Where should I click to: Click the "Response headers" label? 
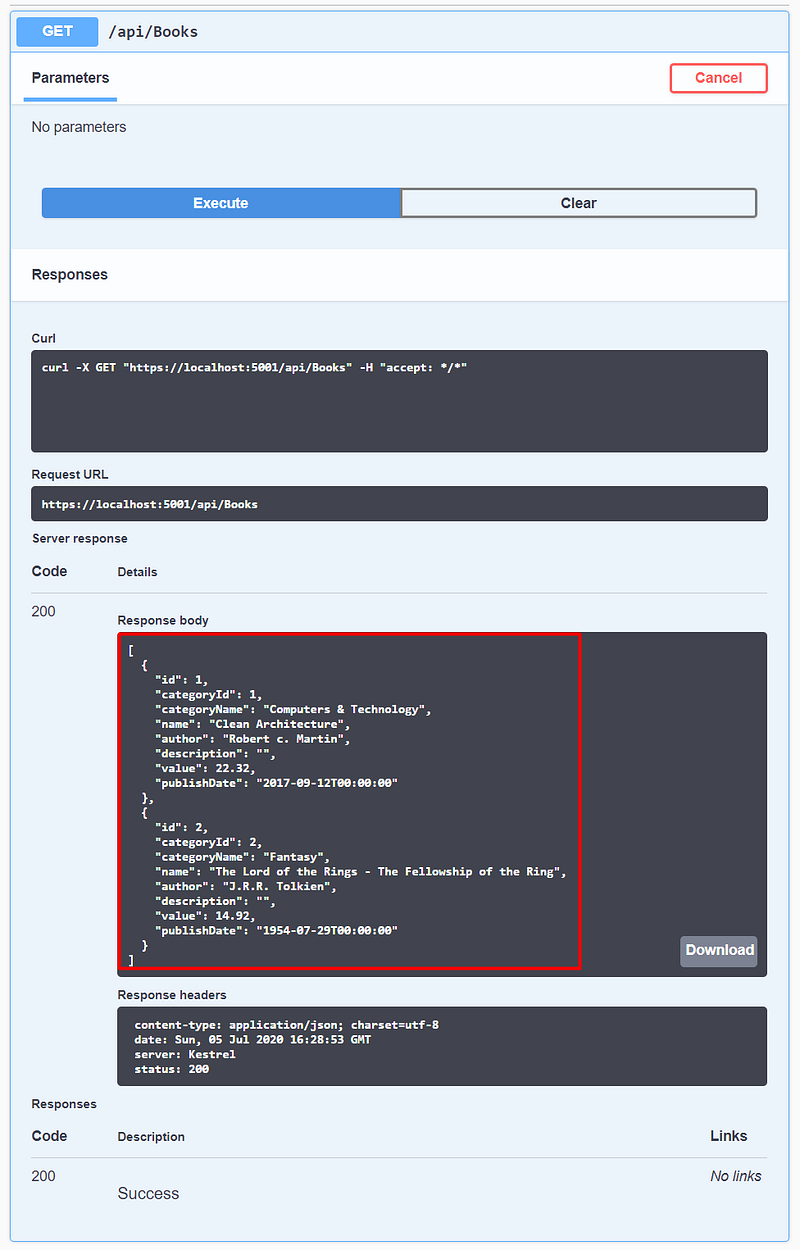[x=172, y=995]
